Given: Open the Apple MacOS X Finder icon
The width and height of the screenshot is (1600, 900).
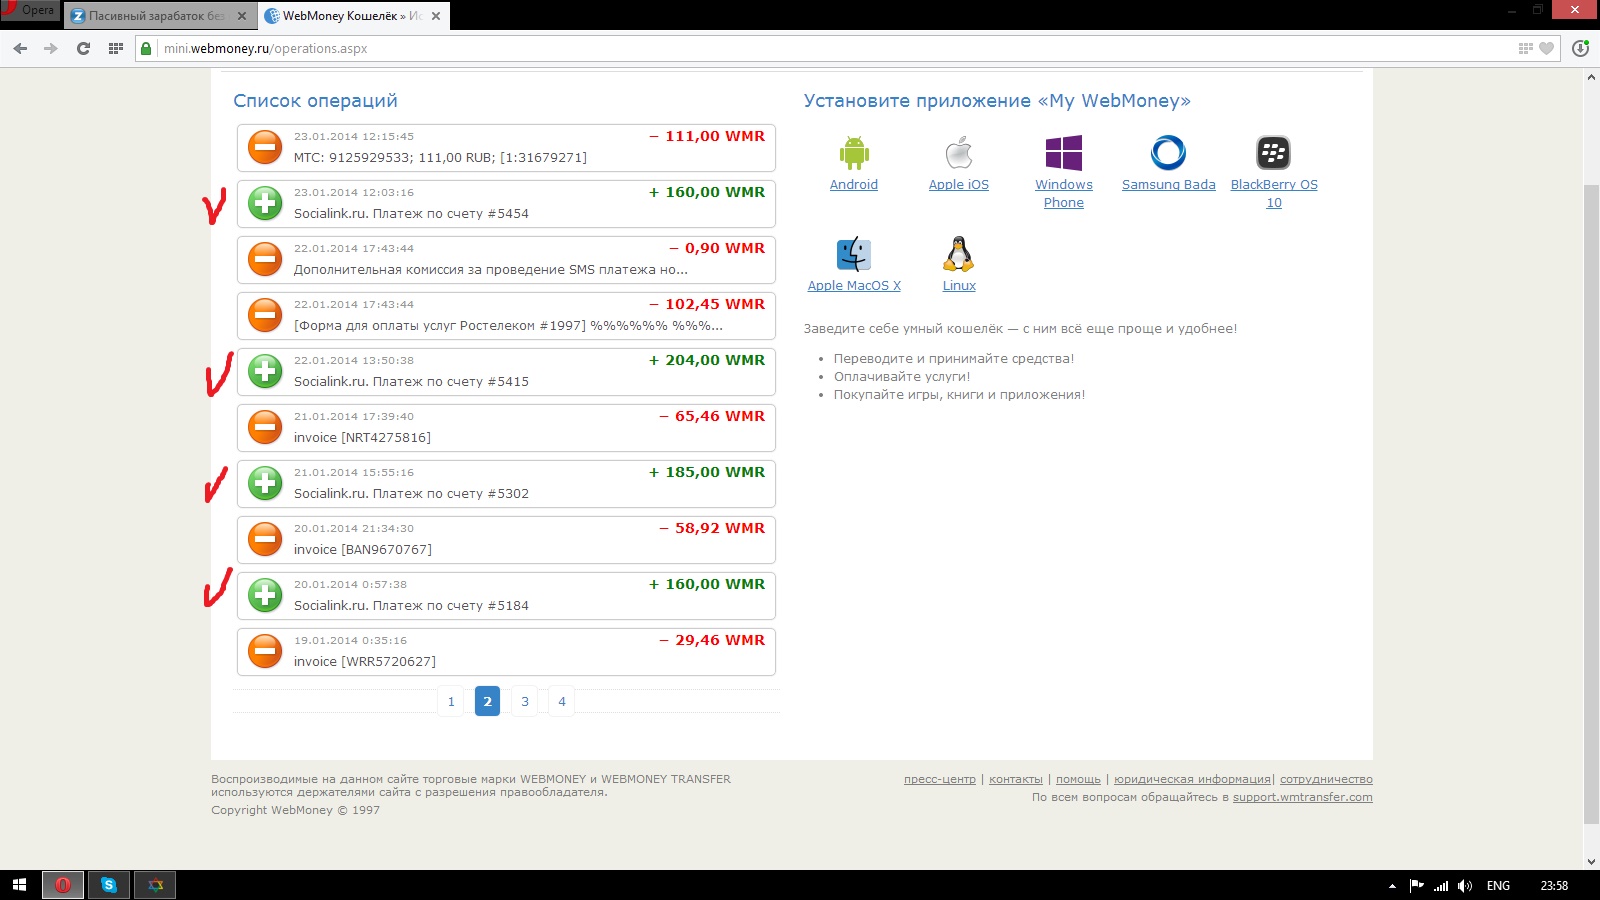Looking at the screenshot, I should coord(854,254).
